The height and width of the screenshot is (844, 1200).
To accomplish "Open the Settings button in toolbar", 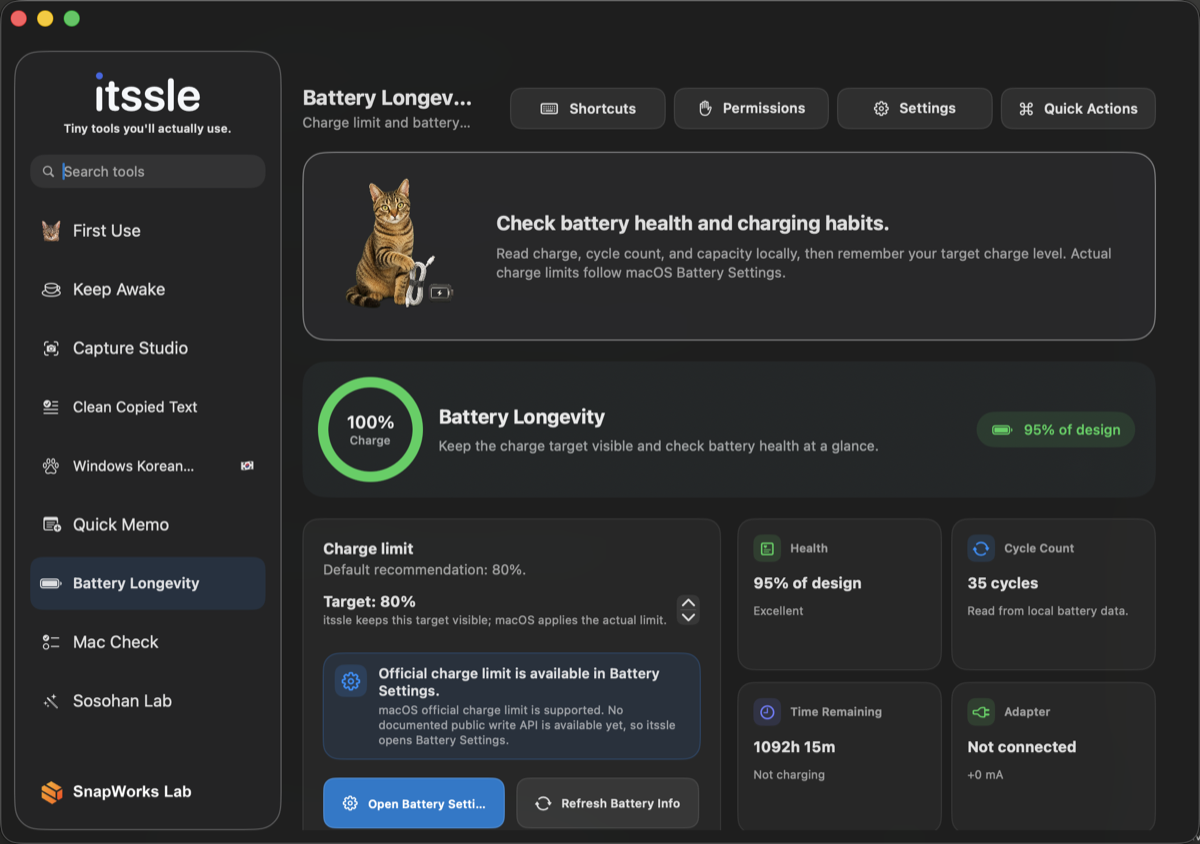I will [915, 109].
